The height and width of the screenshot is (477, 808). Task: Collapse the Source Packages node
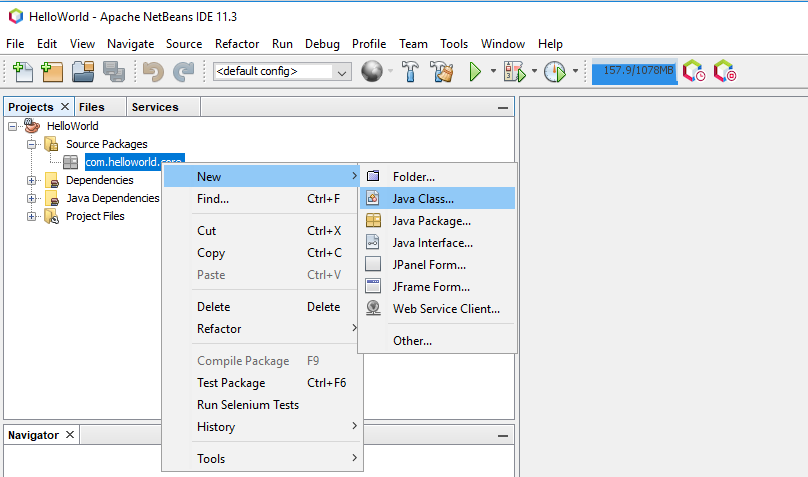(31, 144)
